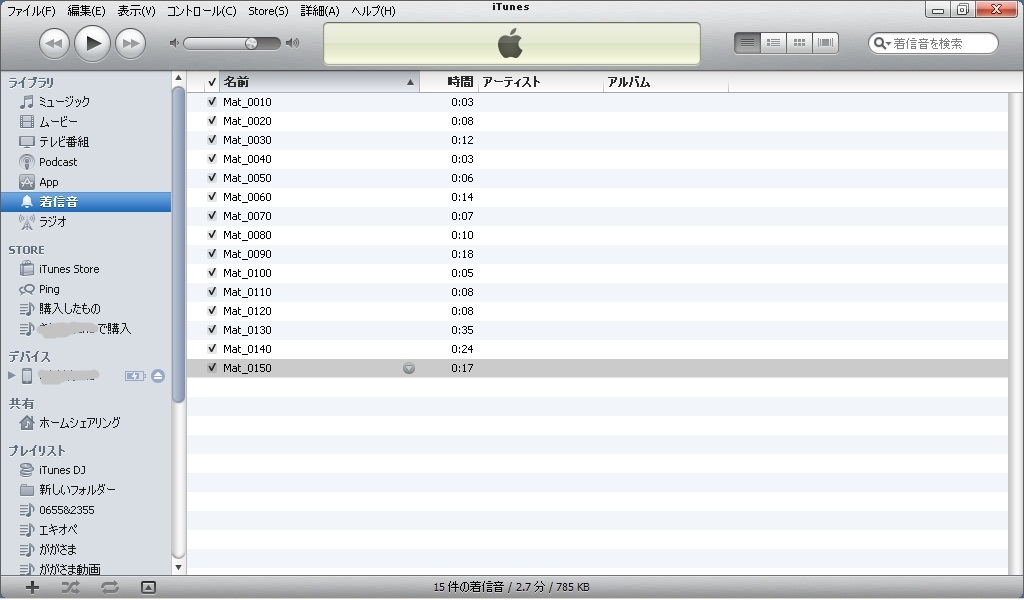Switch to song list view

coord(747,43)
